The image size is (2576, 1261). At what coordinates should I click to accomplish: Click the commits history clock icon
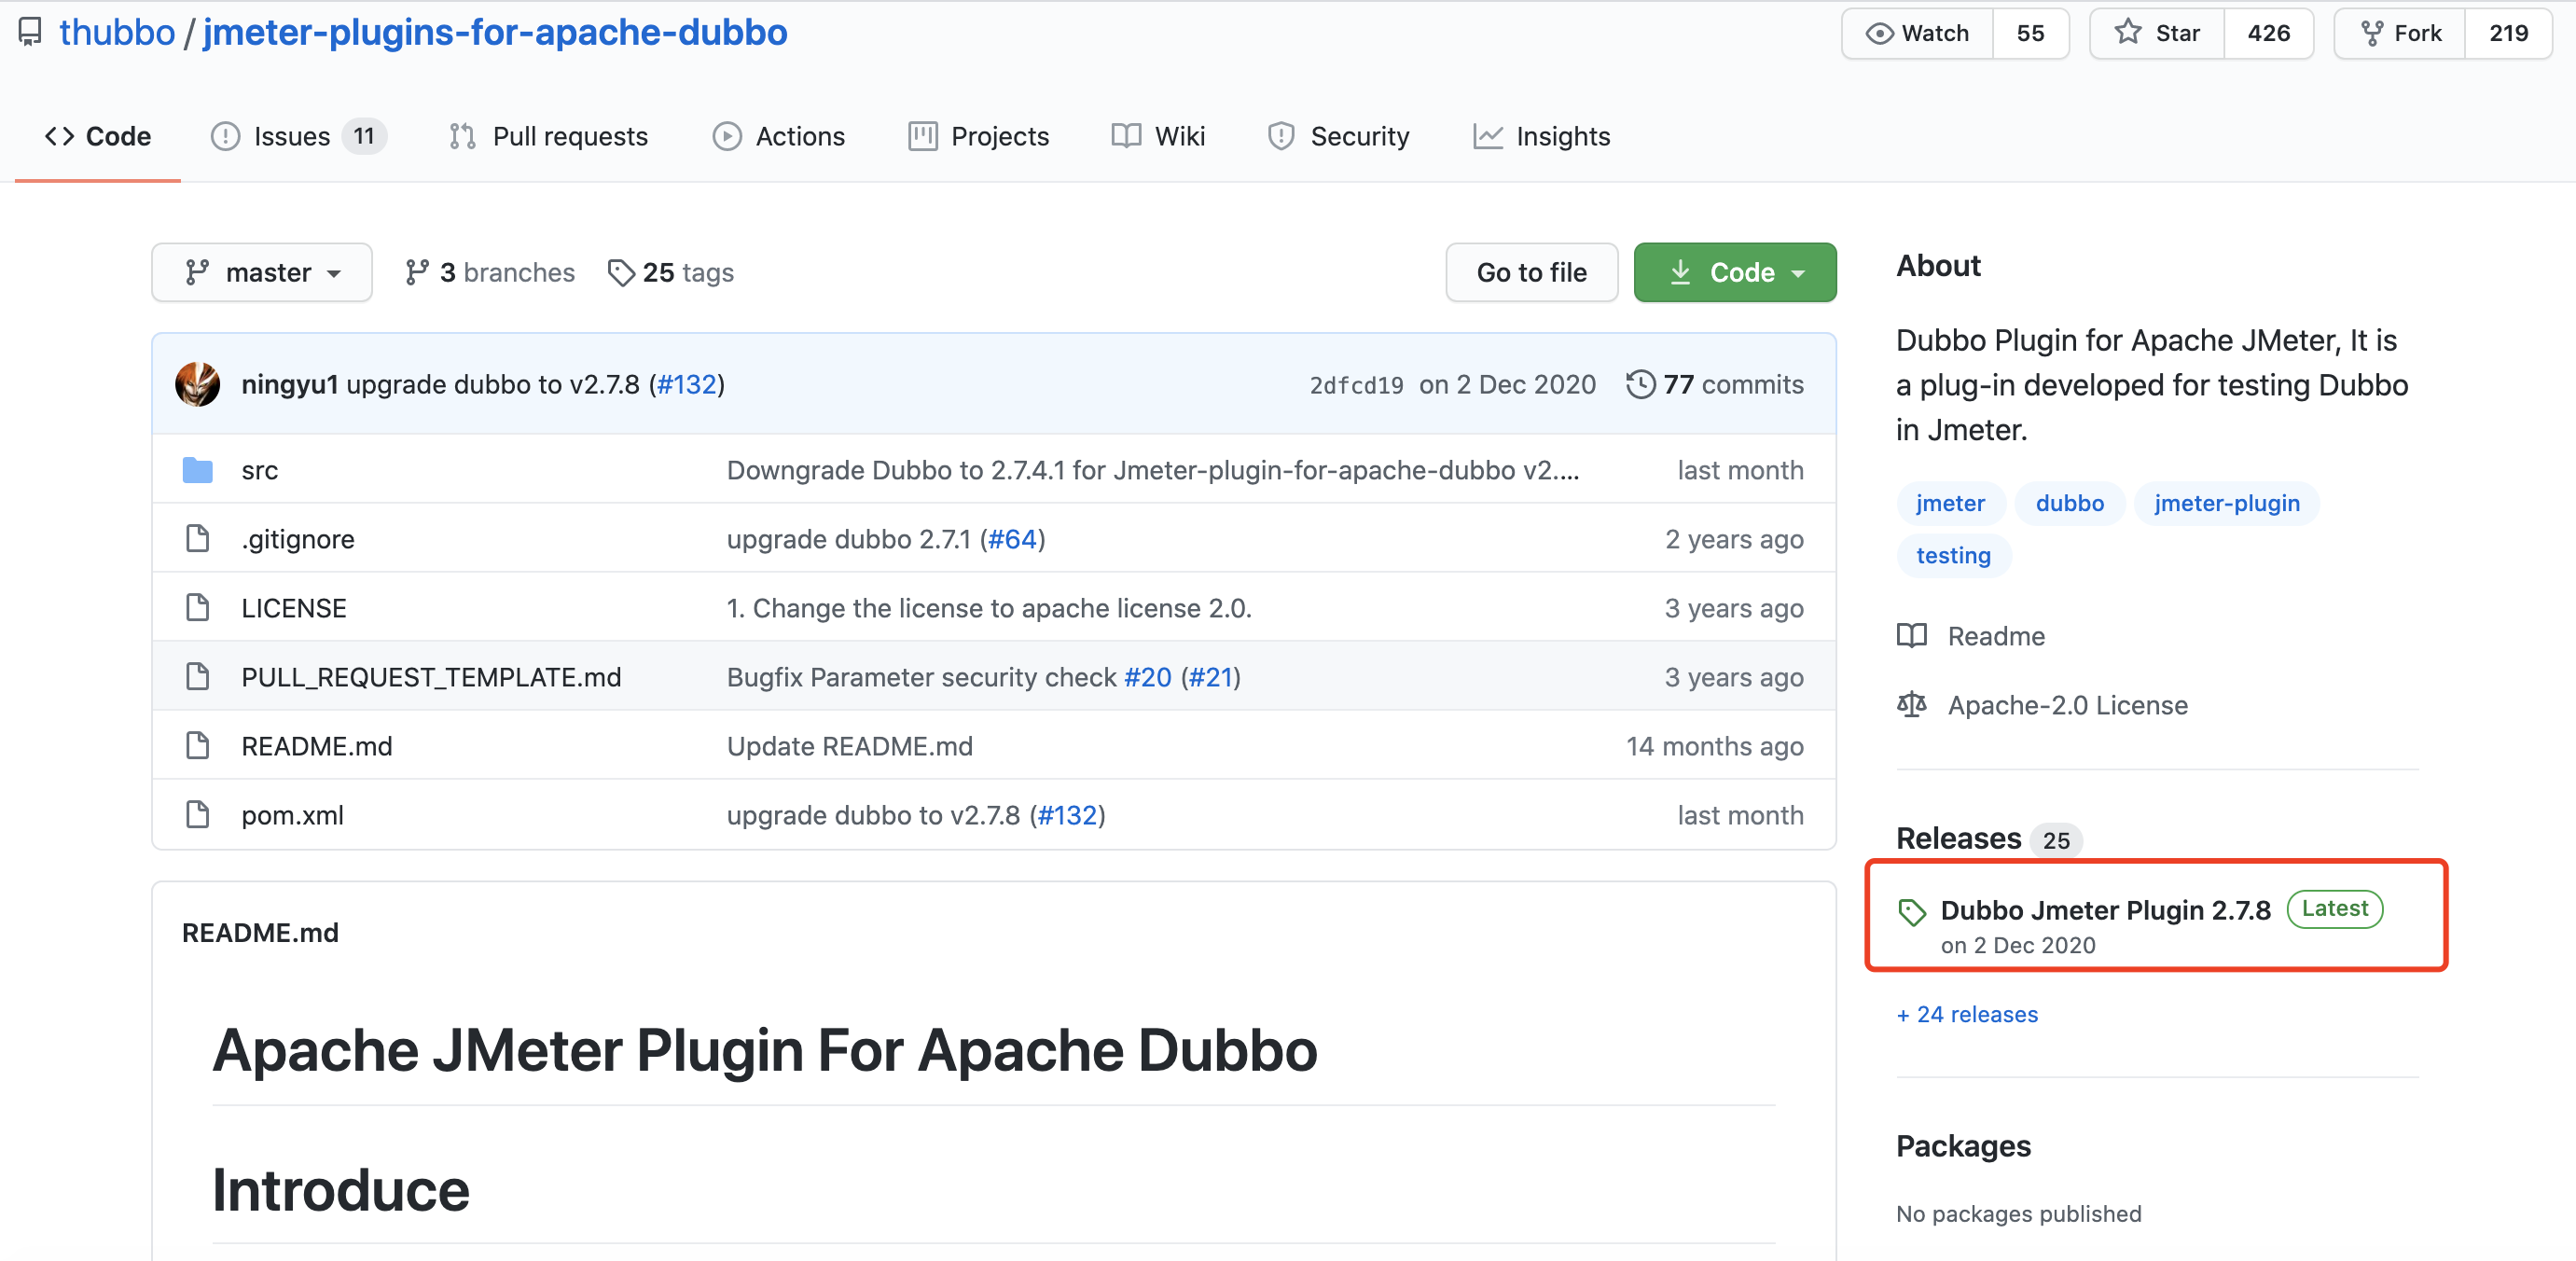[1640, 384]
